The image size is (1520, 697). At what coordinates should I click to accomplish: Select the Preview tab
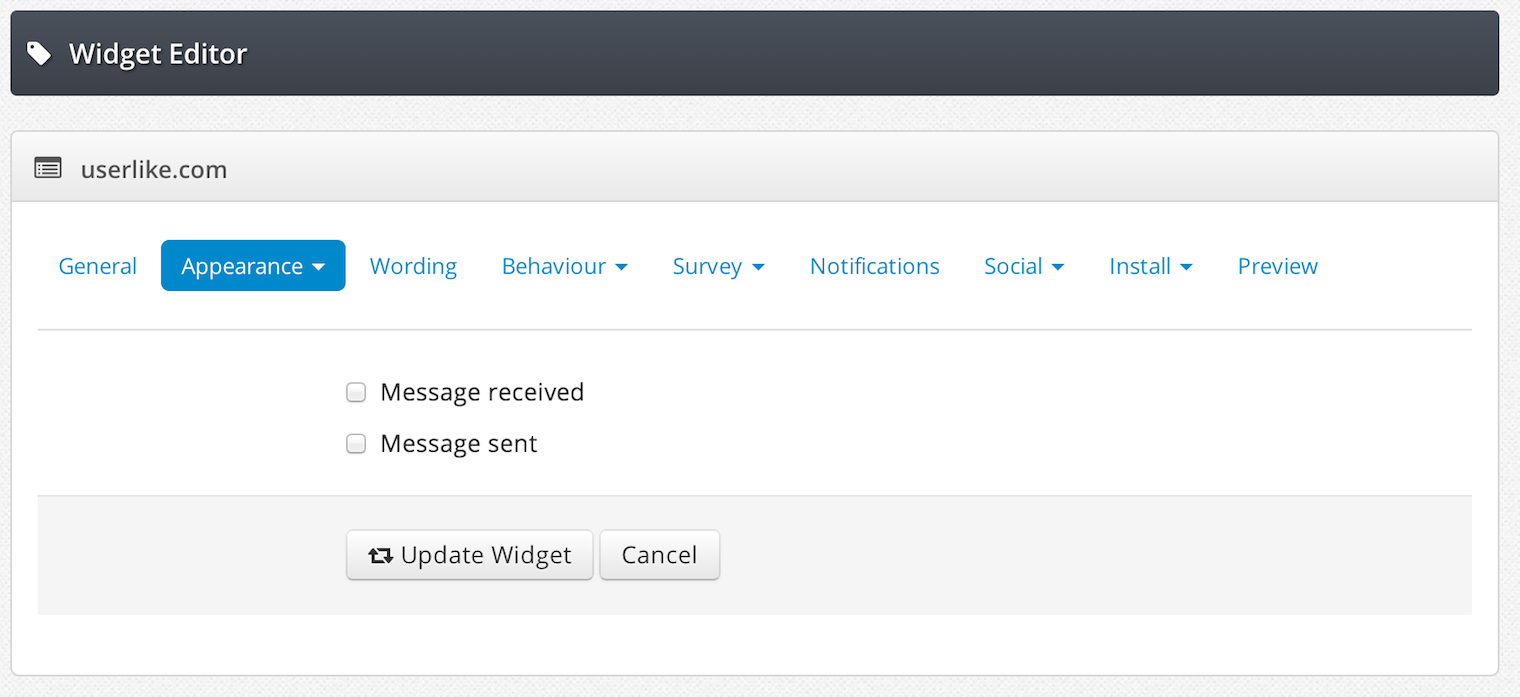[1278, 266]
